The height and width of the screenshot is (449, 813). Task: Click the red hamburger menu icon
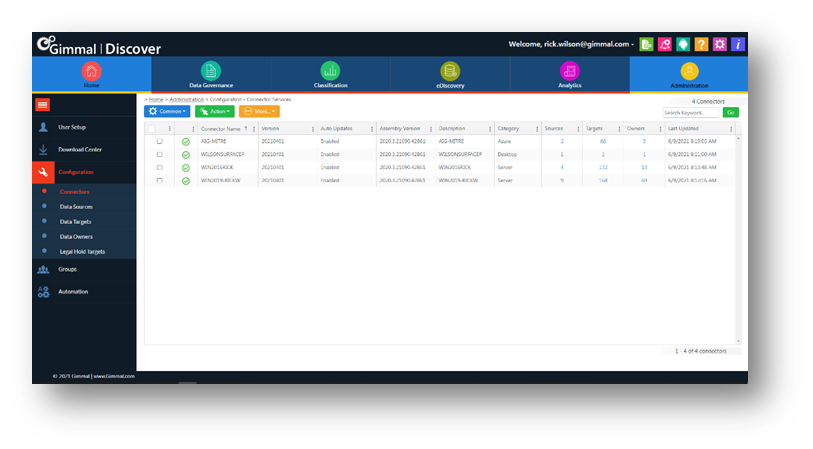(43, 104)
